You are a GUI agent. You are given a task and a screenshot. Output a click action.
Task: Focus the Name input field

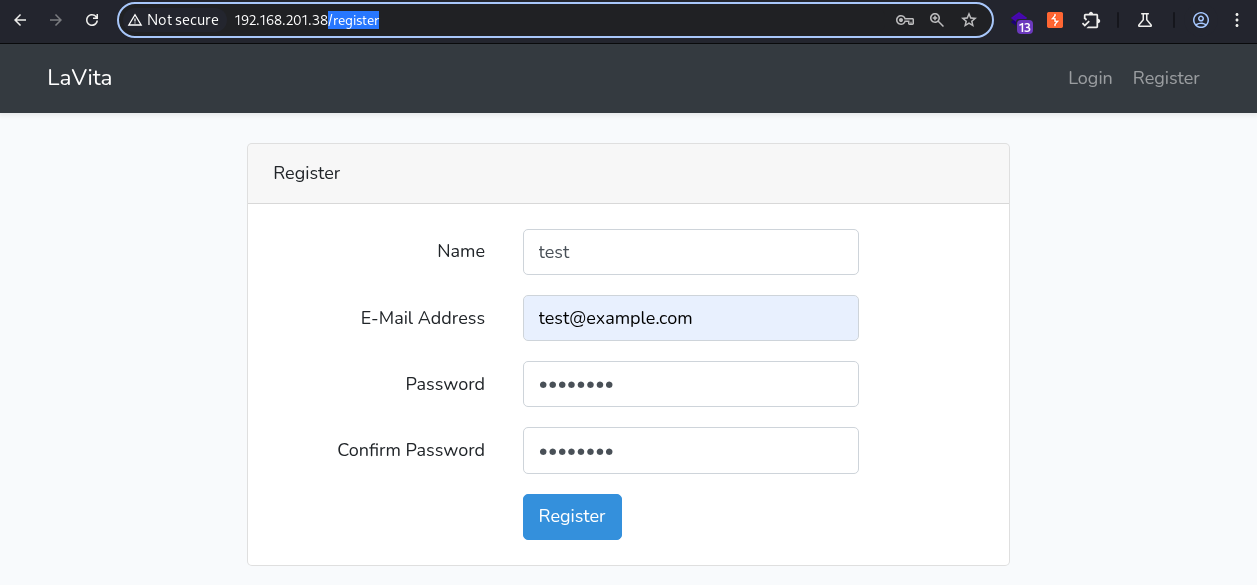(x=690, y=252)
